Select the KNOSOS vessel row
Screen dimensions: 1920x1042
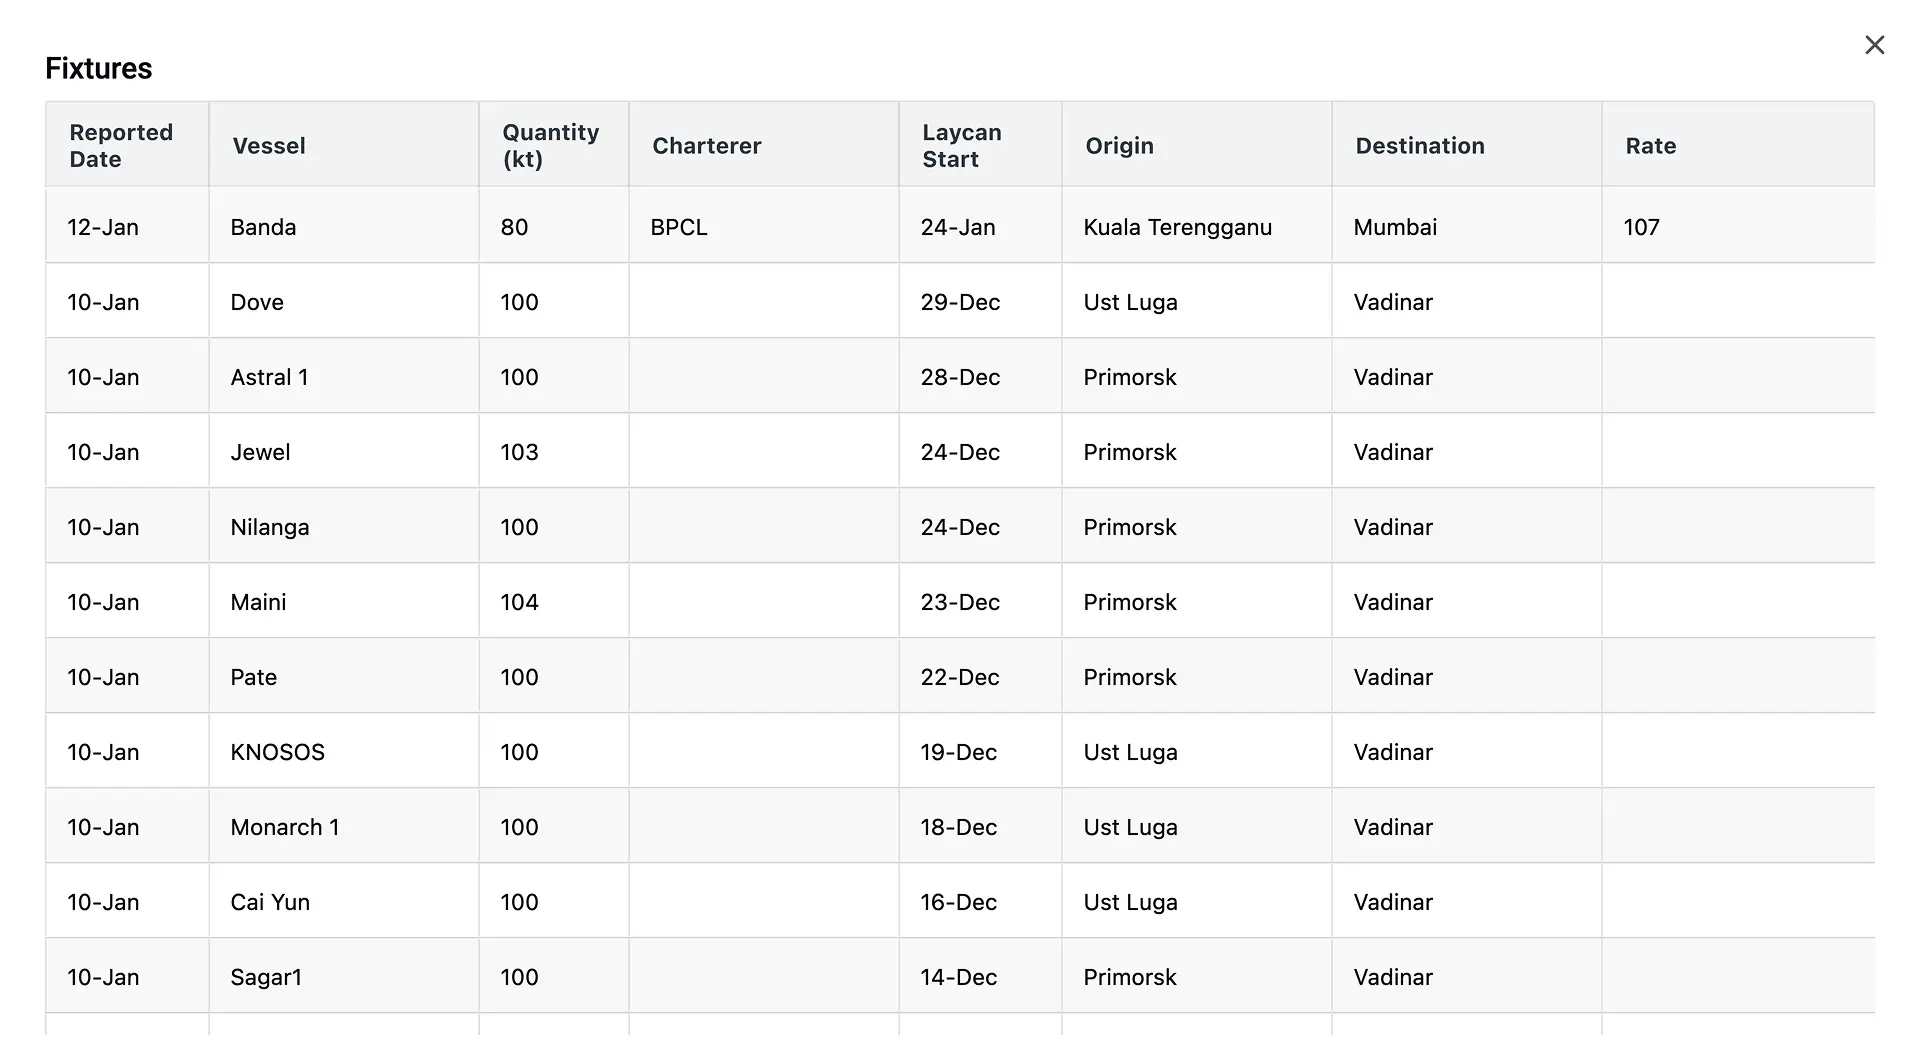(277, 751)
